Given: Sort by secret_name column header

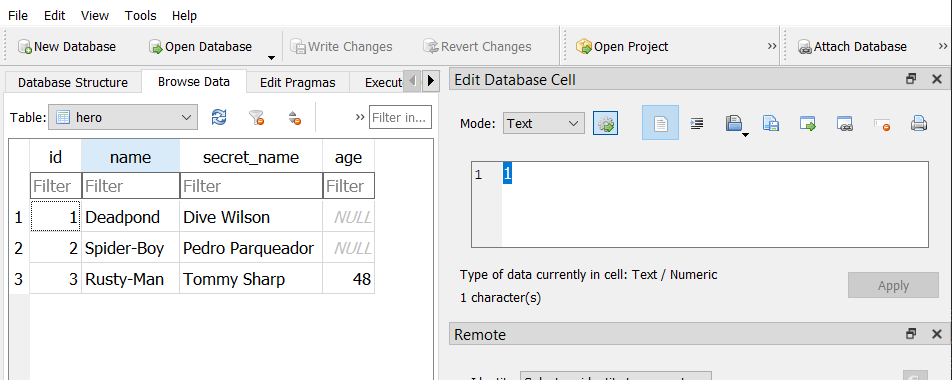Looking at the screenshot, I should [251, 157].
